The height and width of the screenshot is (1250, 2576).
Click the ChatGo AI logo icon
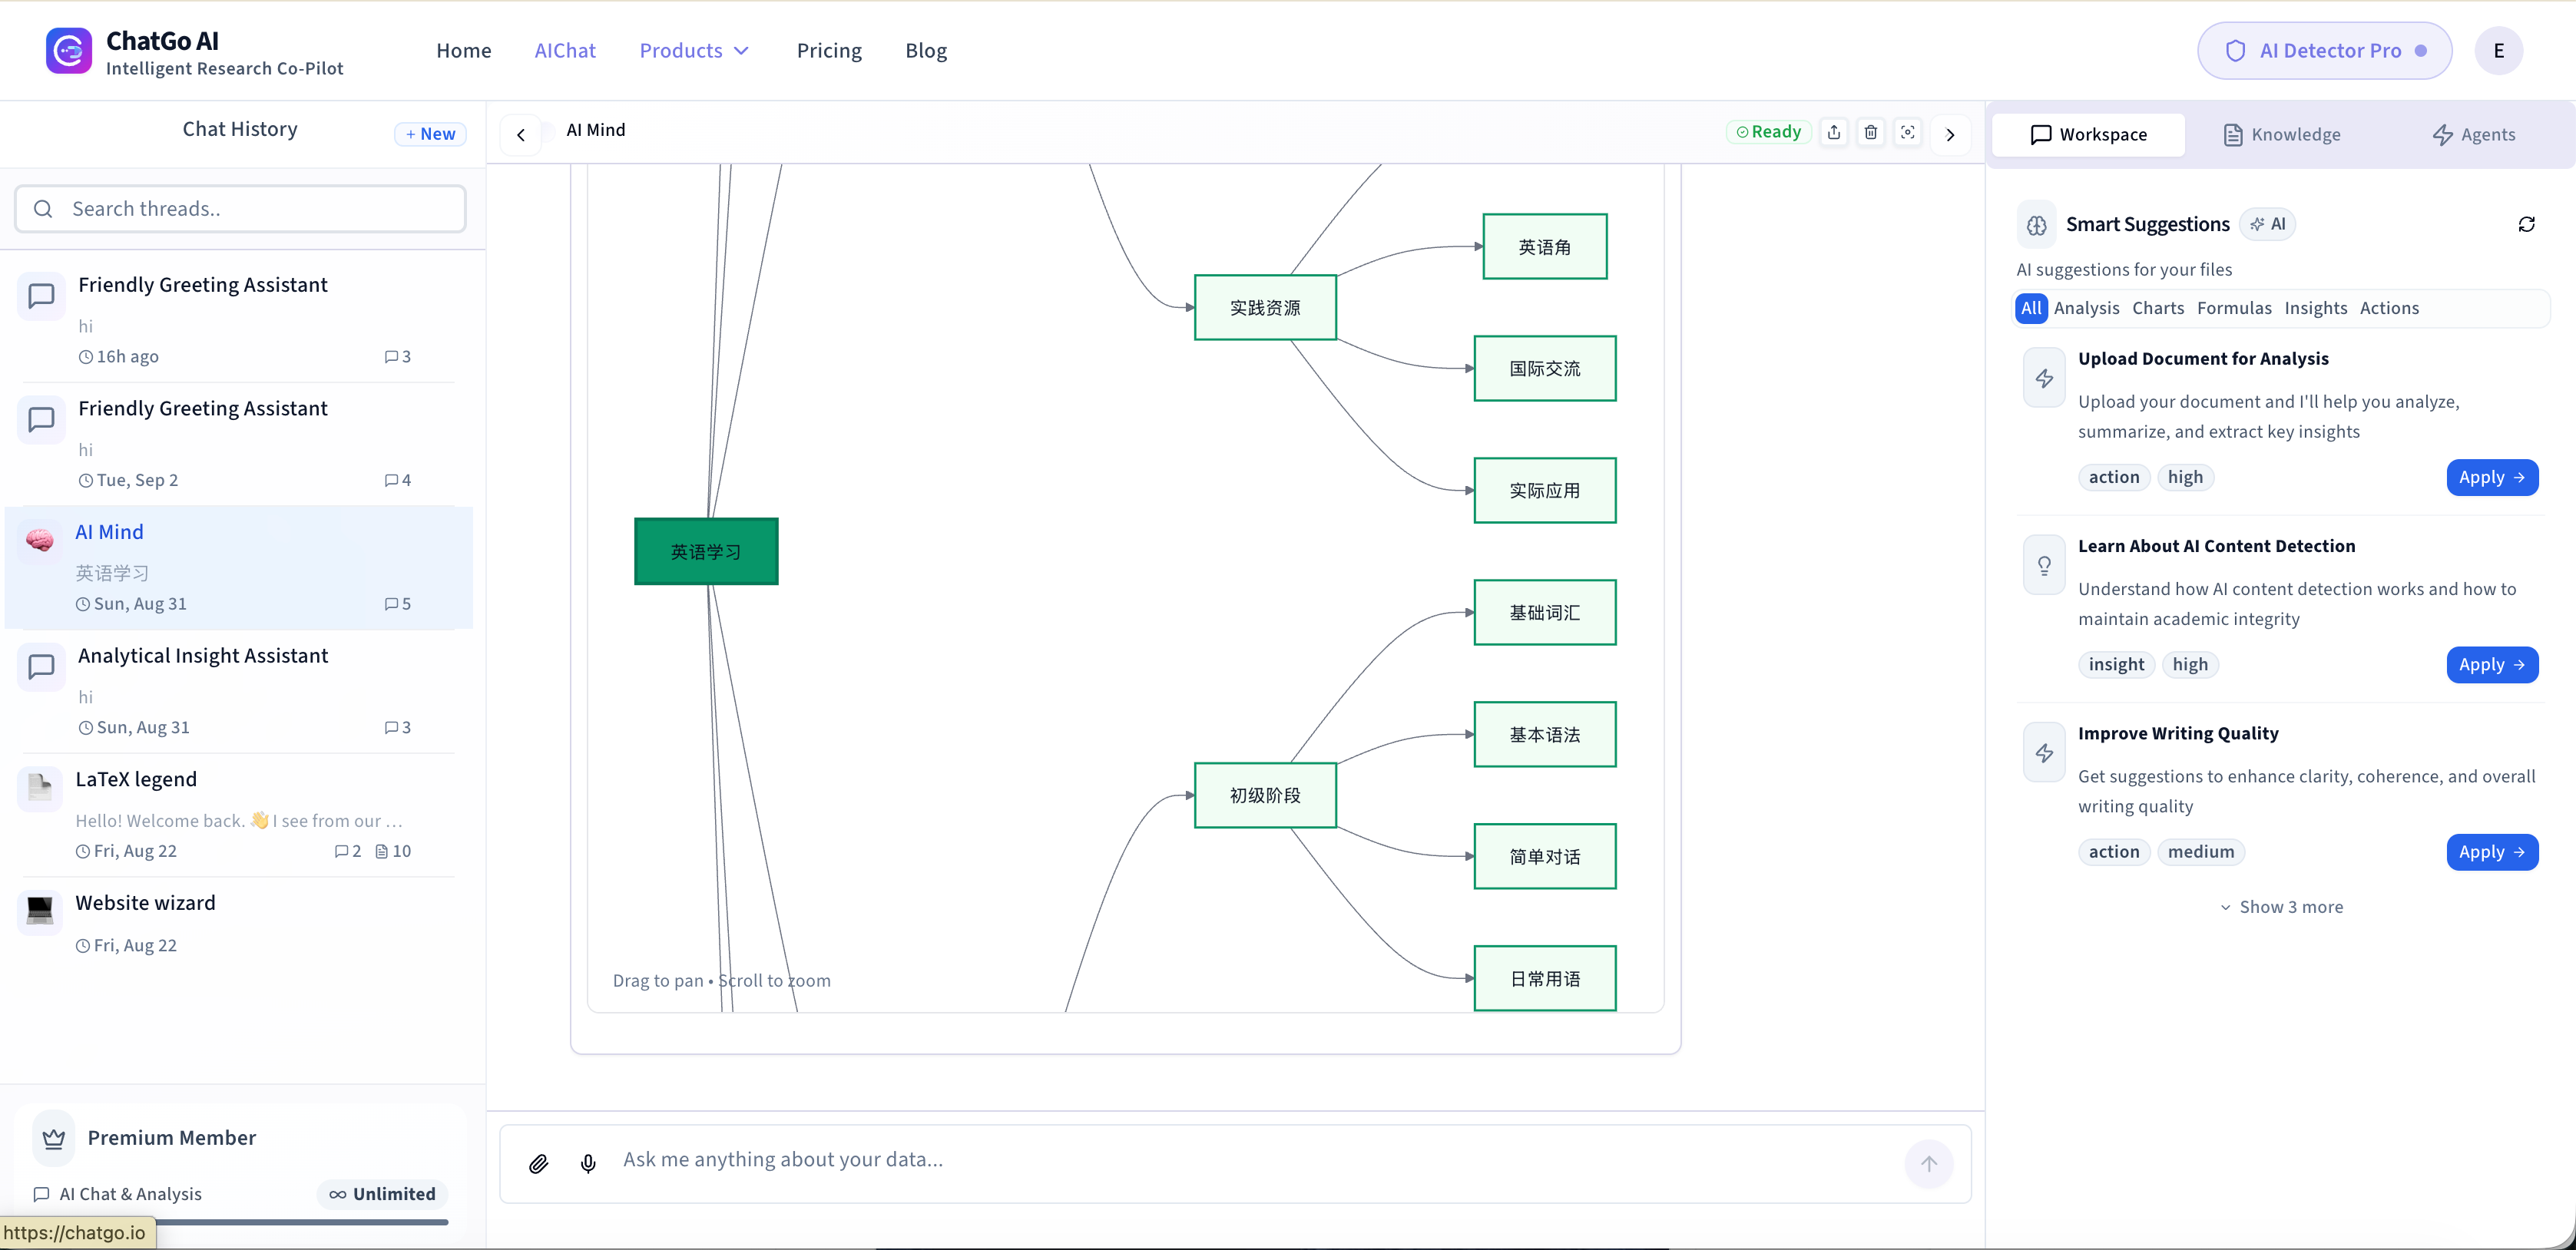pyautogui.click(x=69, y=51)
